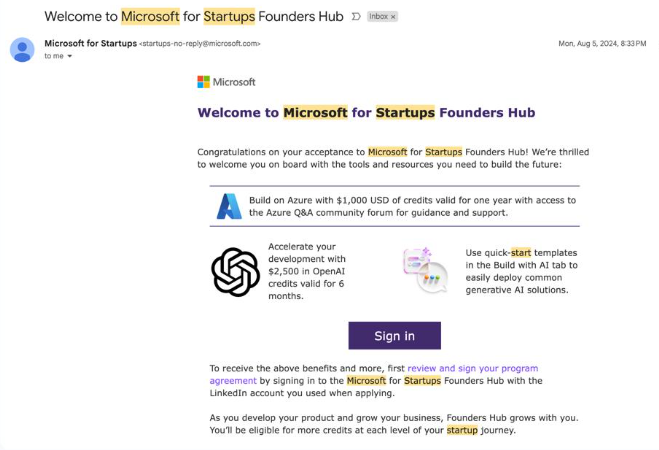Click the importance marker icon beside subject
This screenshot has height=450, width=659.
tap(356, 16)
